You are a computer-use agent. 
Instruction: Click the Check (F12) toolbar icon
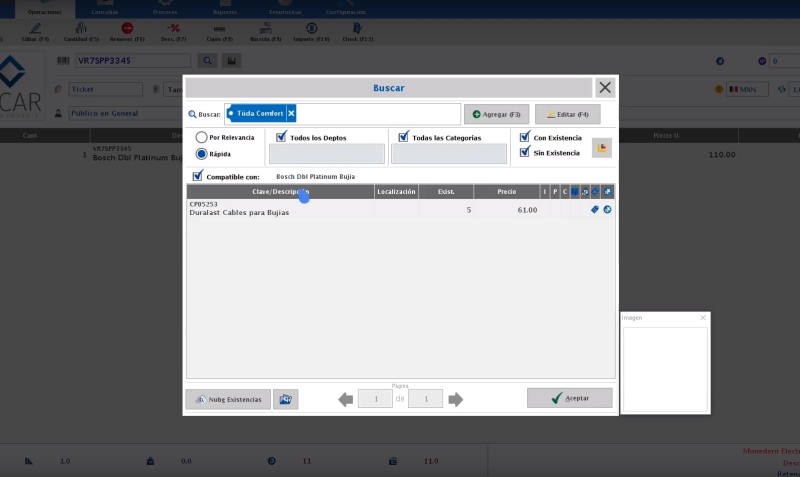pyautogui.click(x=357, y=28)
